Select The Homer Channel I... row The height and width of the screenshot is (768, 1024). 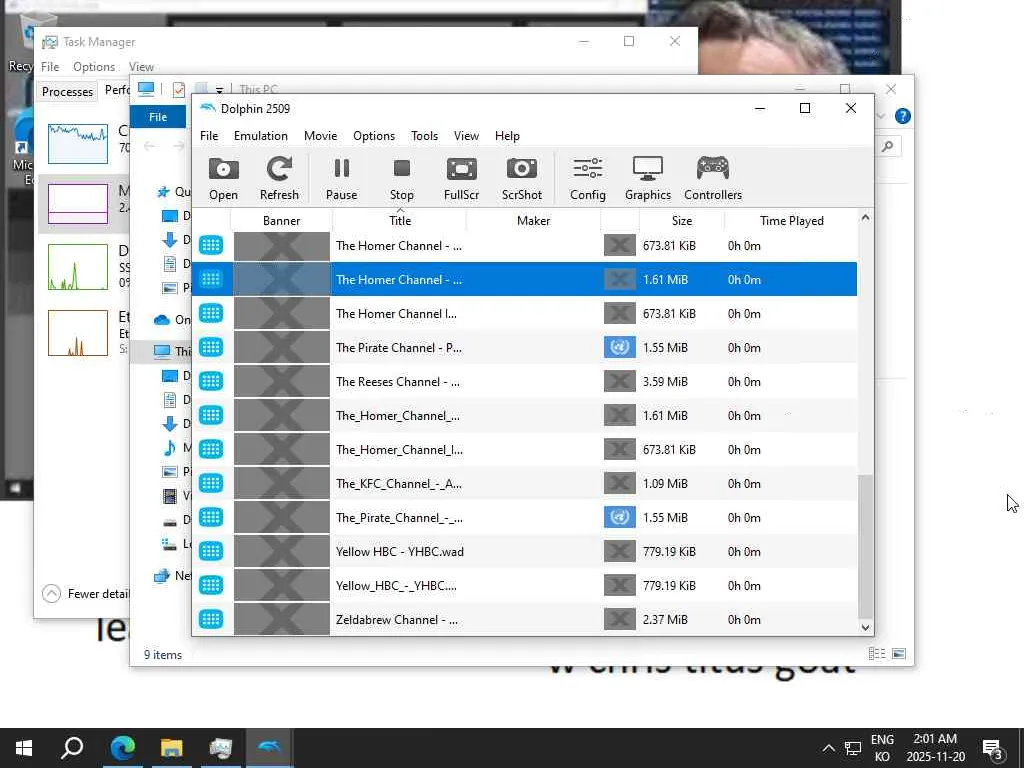[x=524, y=313]
